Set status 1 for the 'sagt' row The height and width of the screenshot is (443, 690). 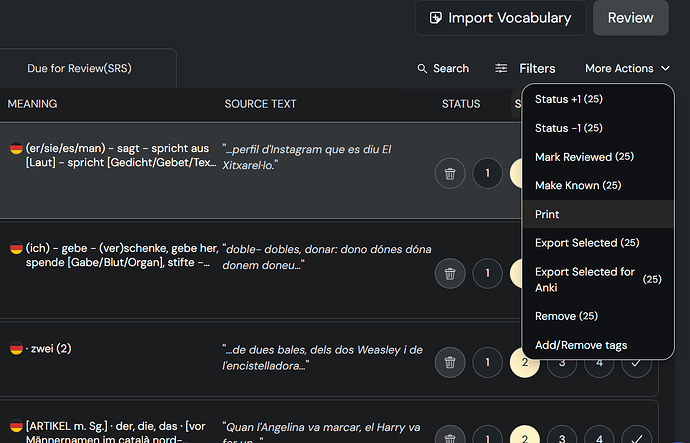(x=488, y=173)
